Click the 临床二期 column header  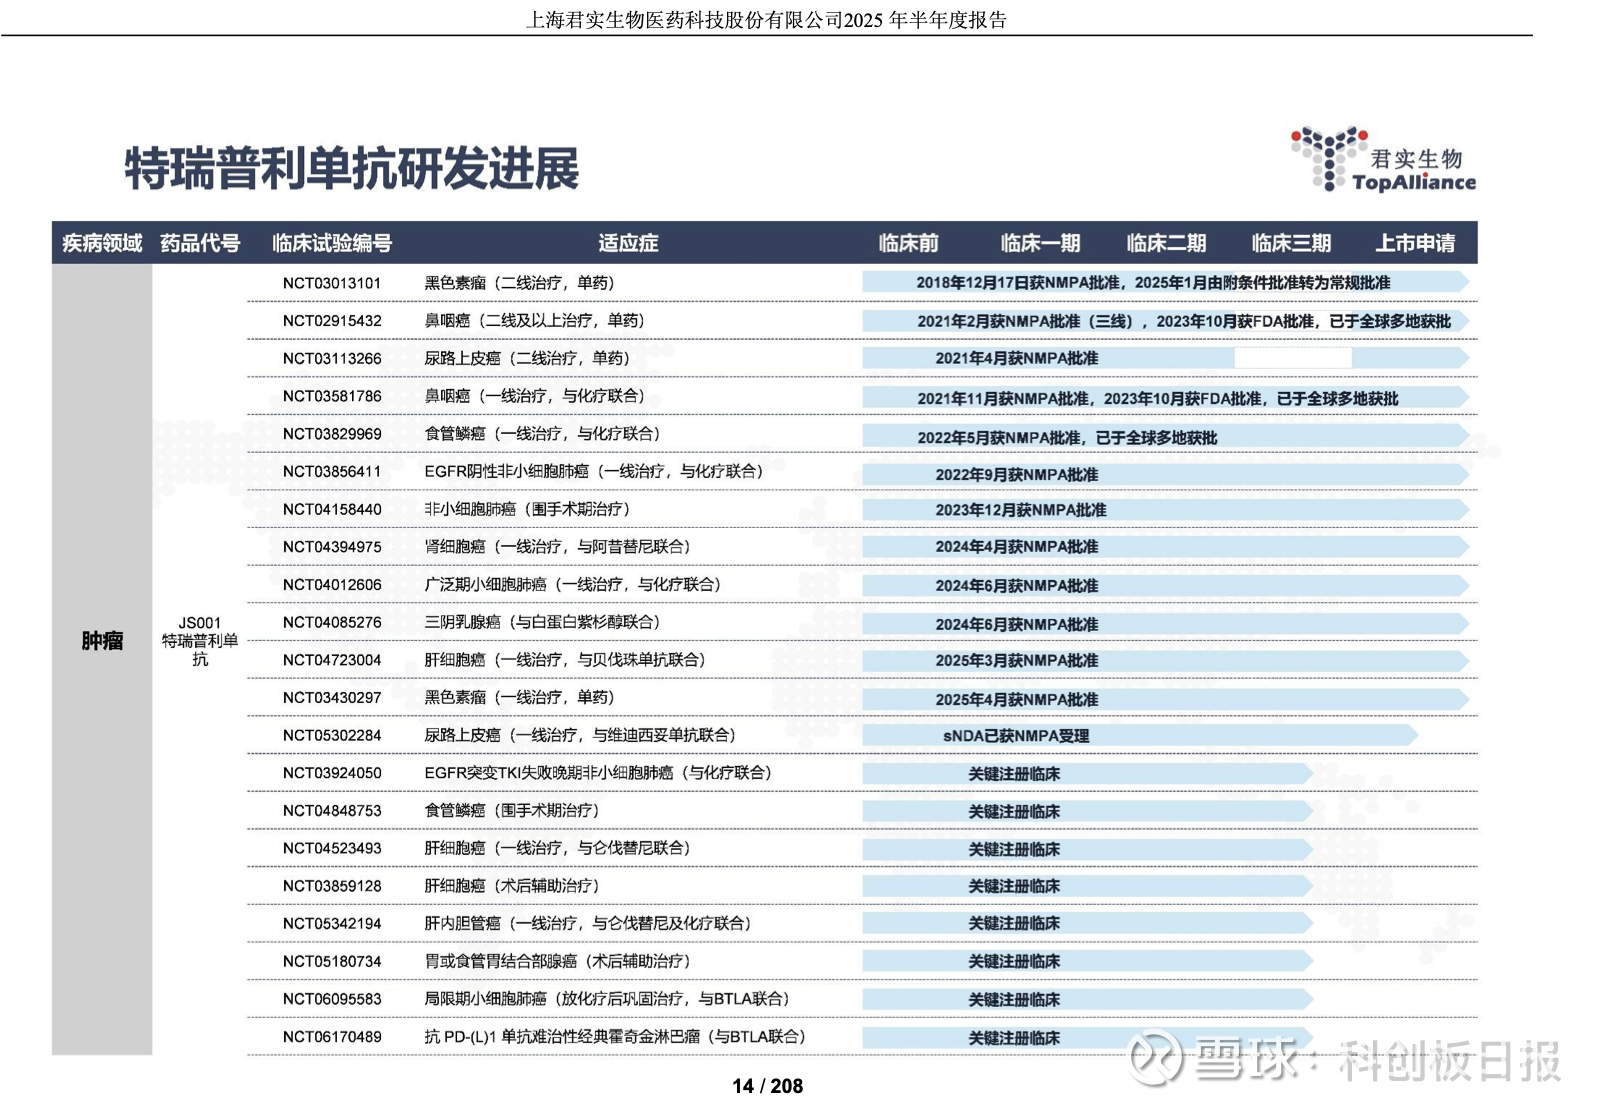click(1166, 243)
